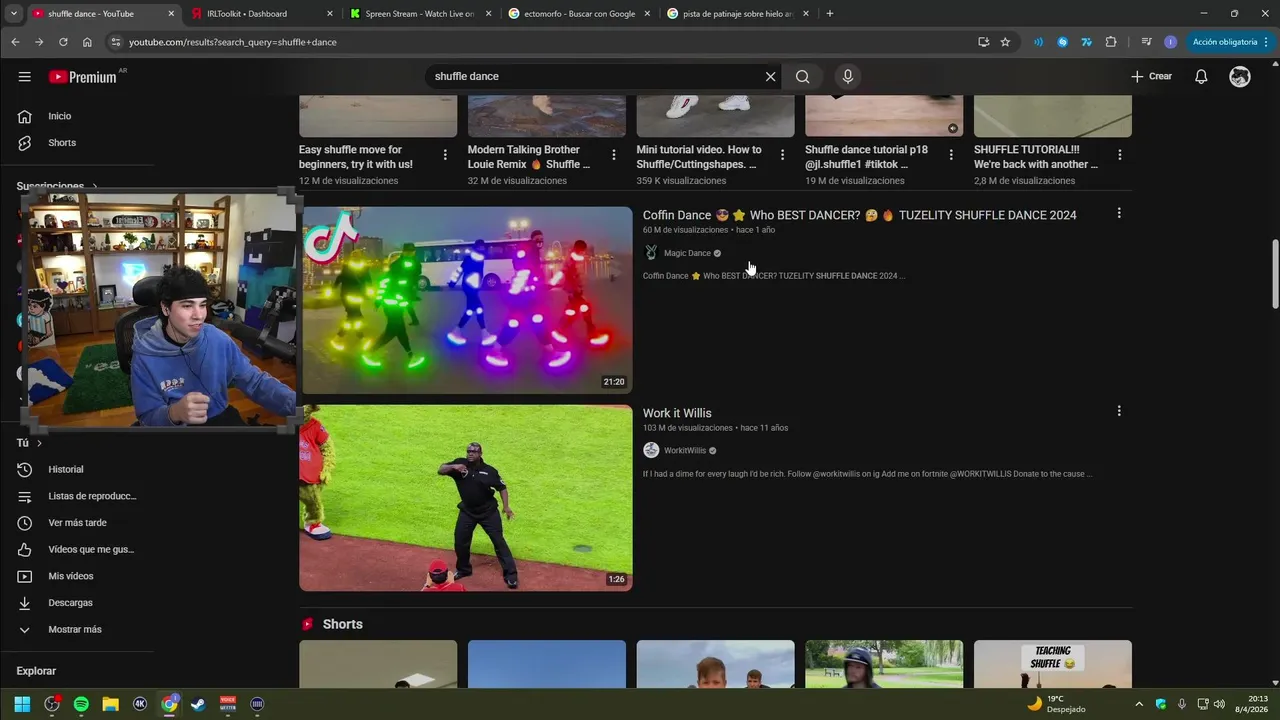This screenshot has height=720, width=1280.
Task: Go to YouTube Premium home logo
Action: 83,77
